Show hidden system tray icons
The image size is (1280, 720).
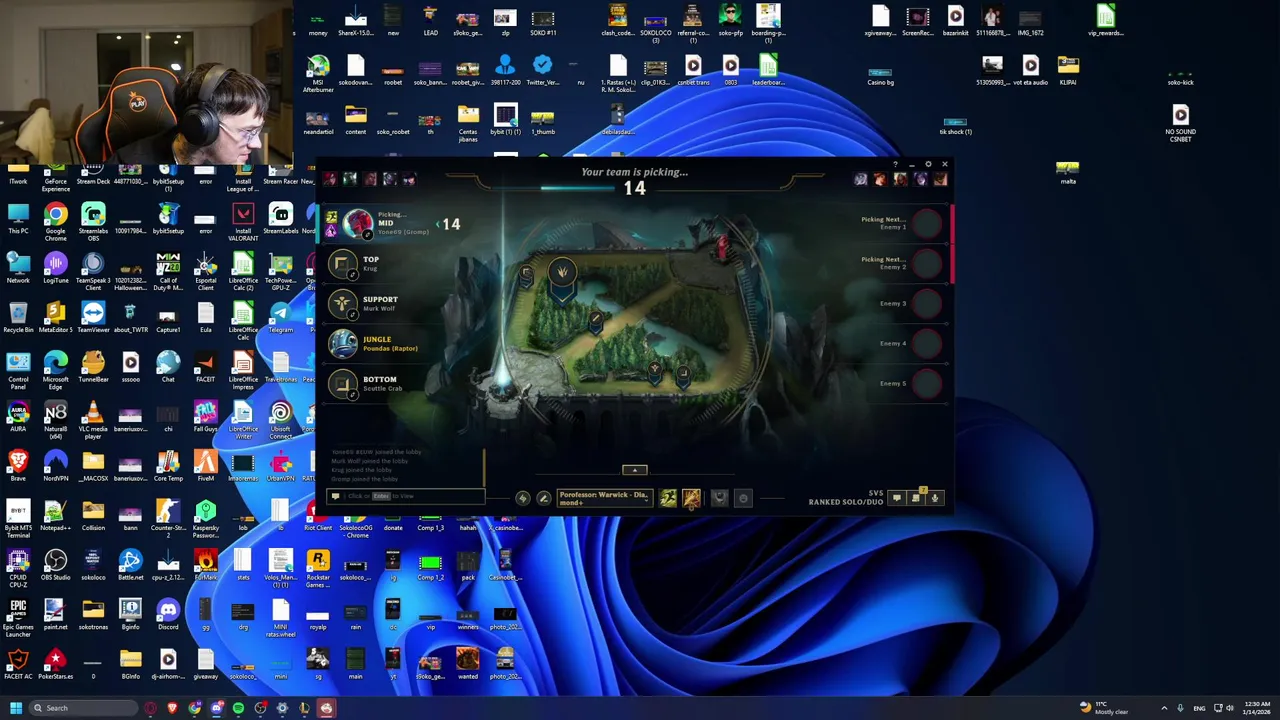coord(1164,708)
